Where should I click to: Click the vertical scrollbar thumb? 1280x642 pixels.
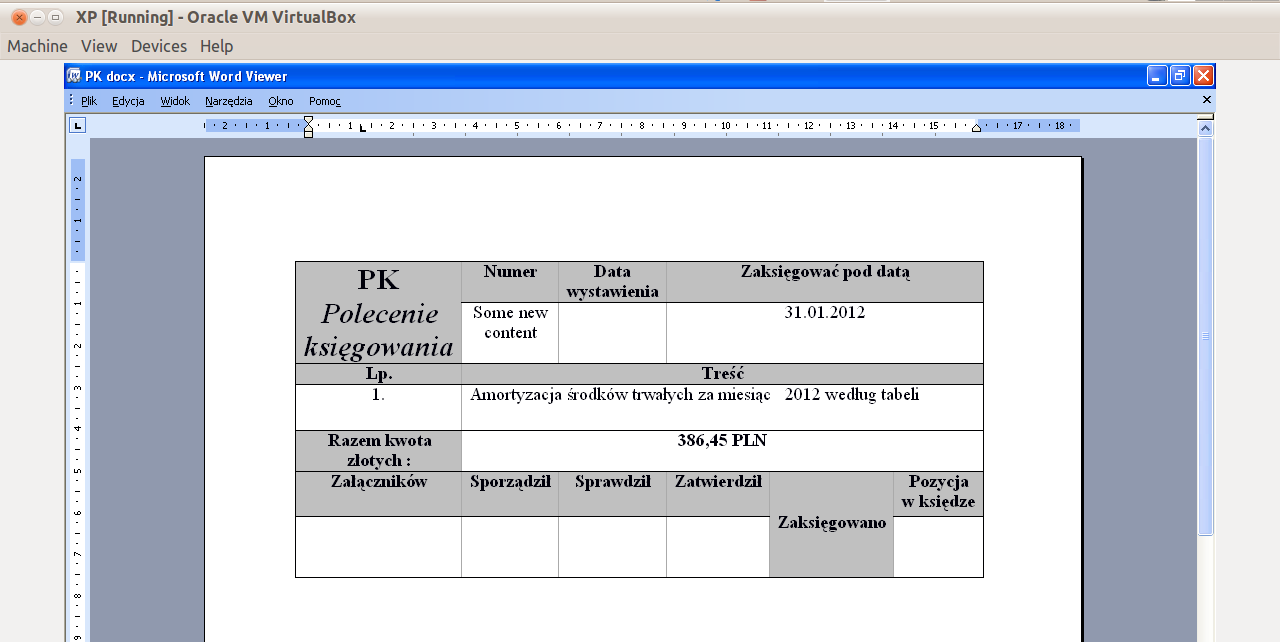[1205, 335]
